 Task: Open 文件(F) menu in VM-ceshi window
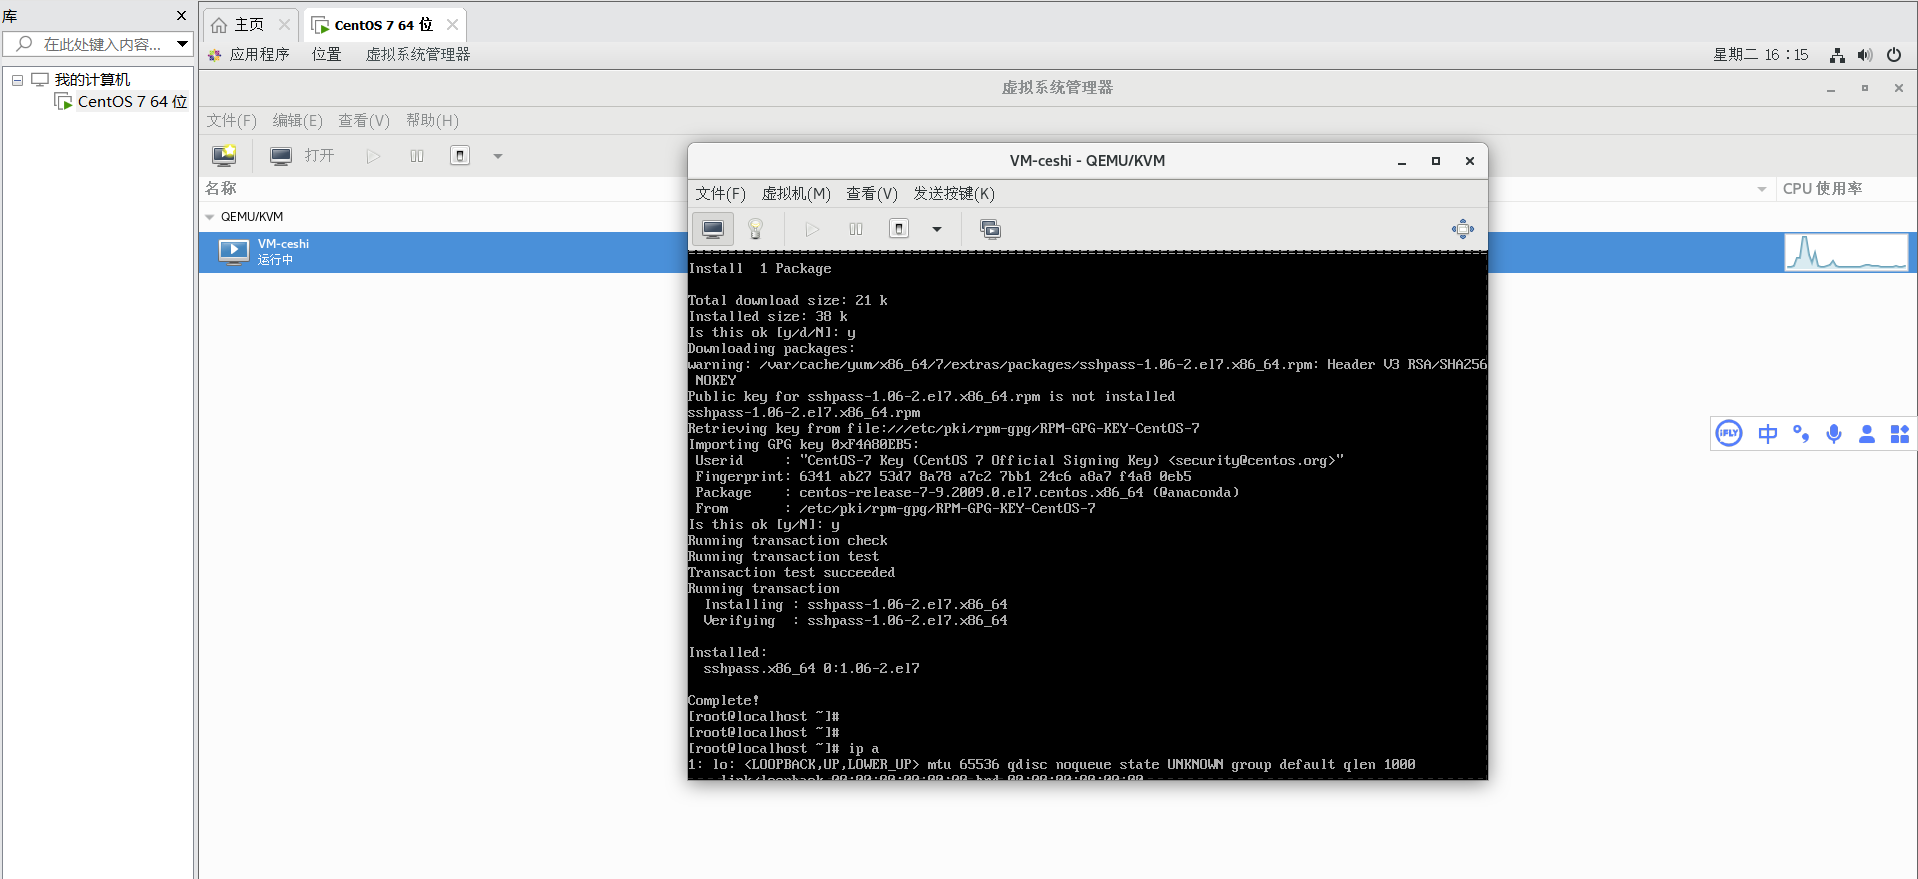[720, 194]
